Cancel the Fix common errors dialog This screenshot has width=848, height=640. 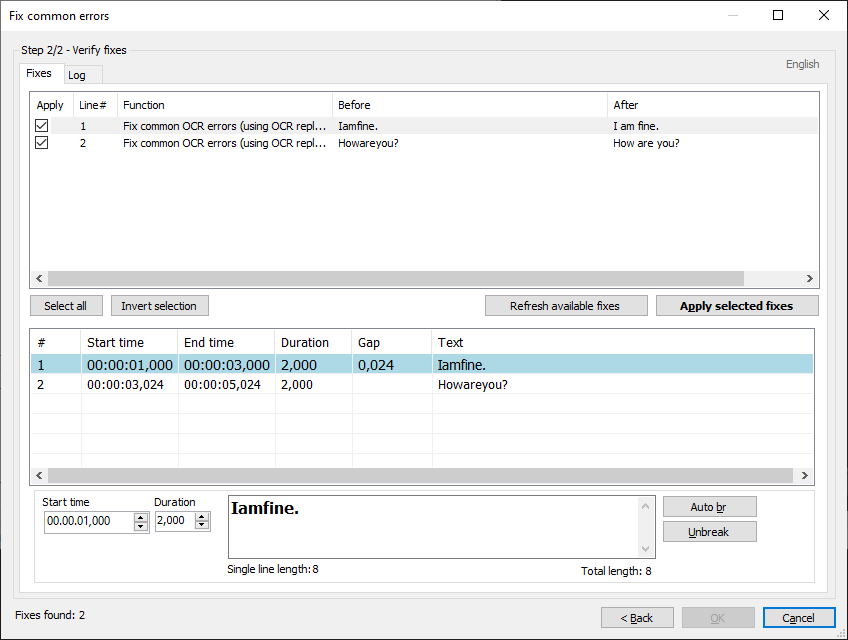point(798,618)
